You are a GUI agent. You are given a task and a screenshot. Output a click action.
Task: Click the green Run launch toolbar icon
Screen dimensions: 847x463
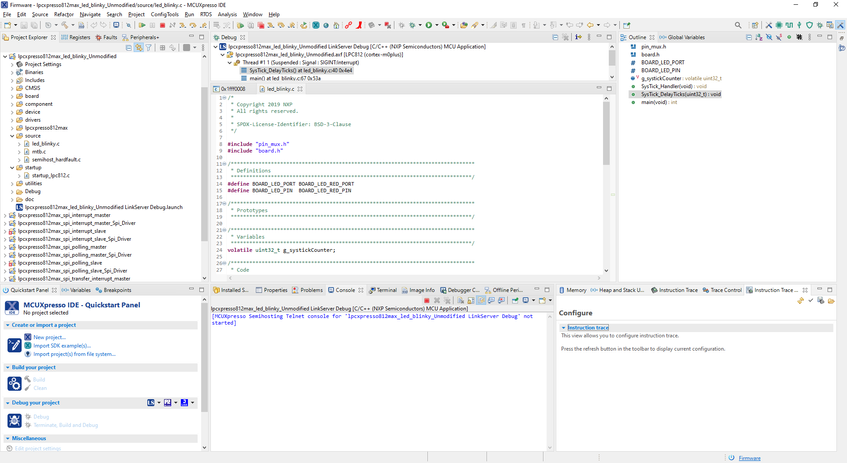pos(429,25)
